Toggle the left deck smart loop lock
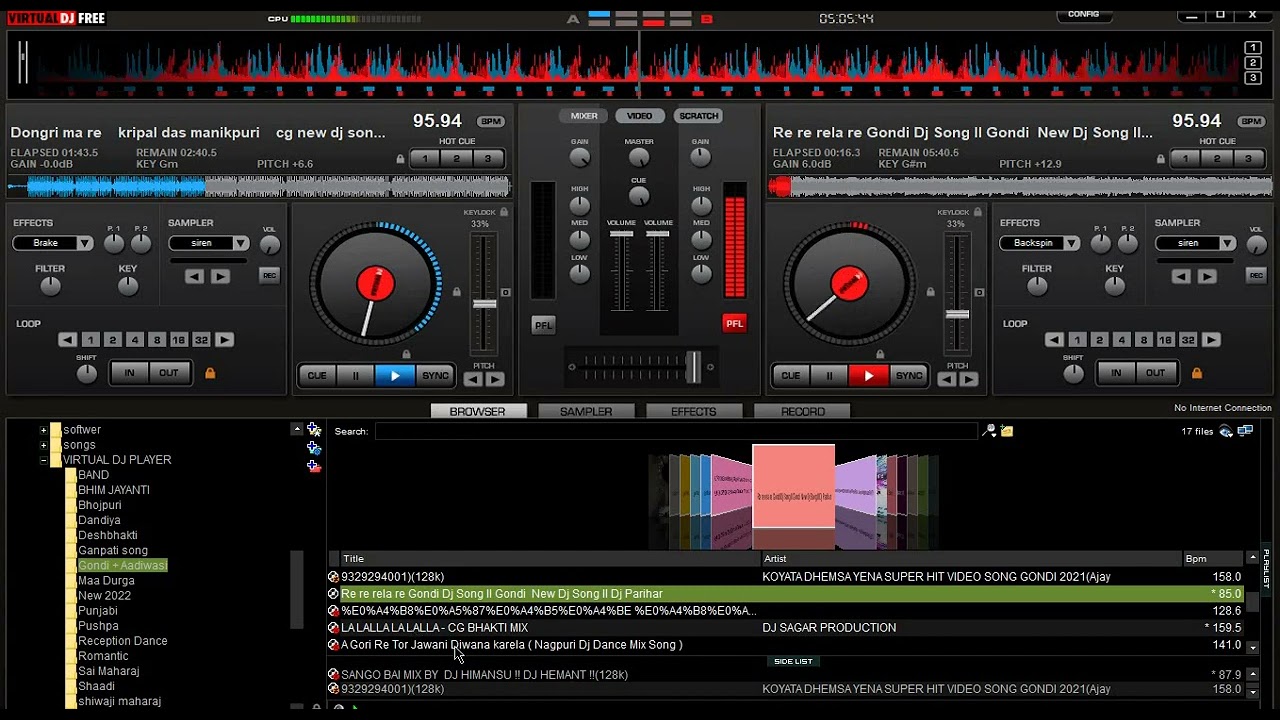The image size is (1280, 720). (x=210, y=373)
